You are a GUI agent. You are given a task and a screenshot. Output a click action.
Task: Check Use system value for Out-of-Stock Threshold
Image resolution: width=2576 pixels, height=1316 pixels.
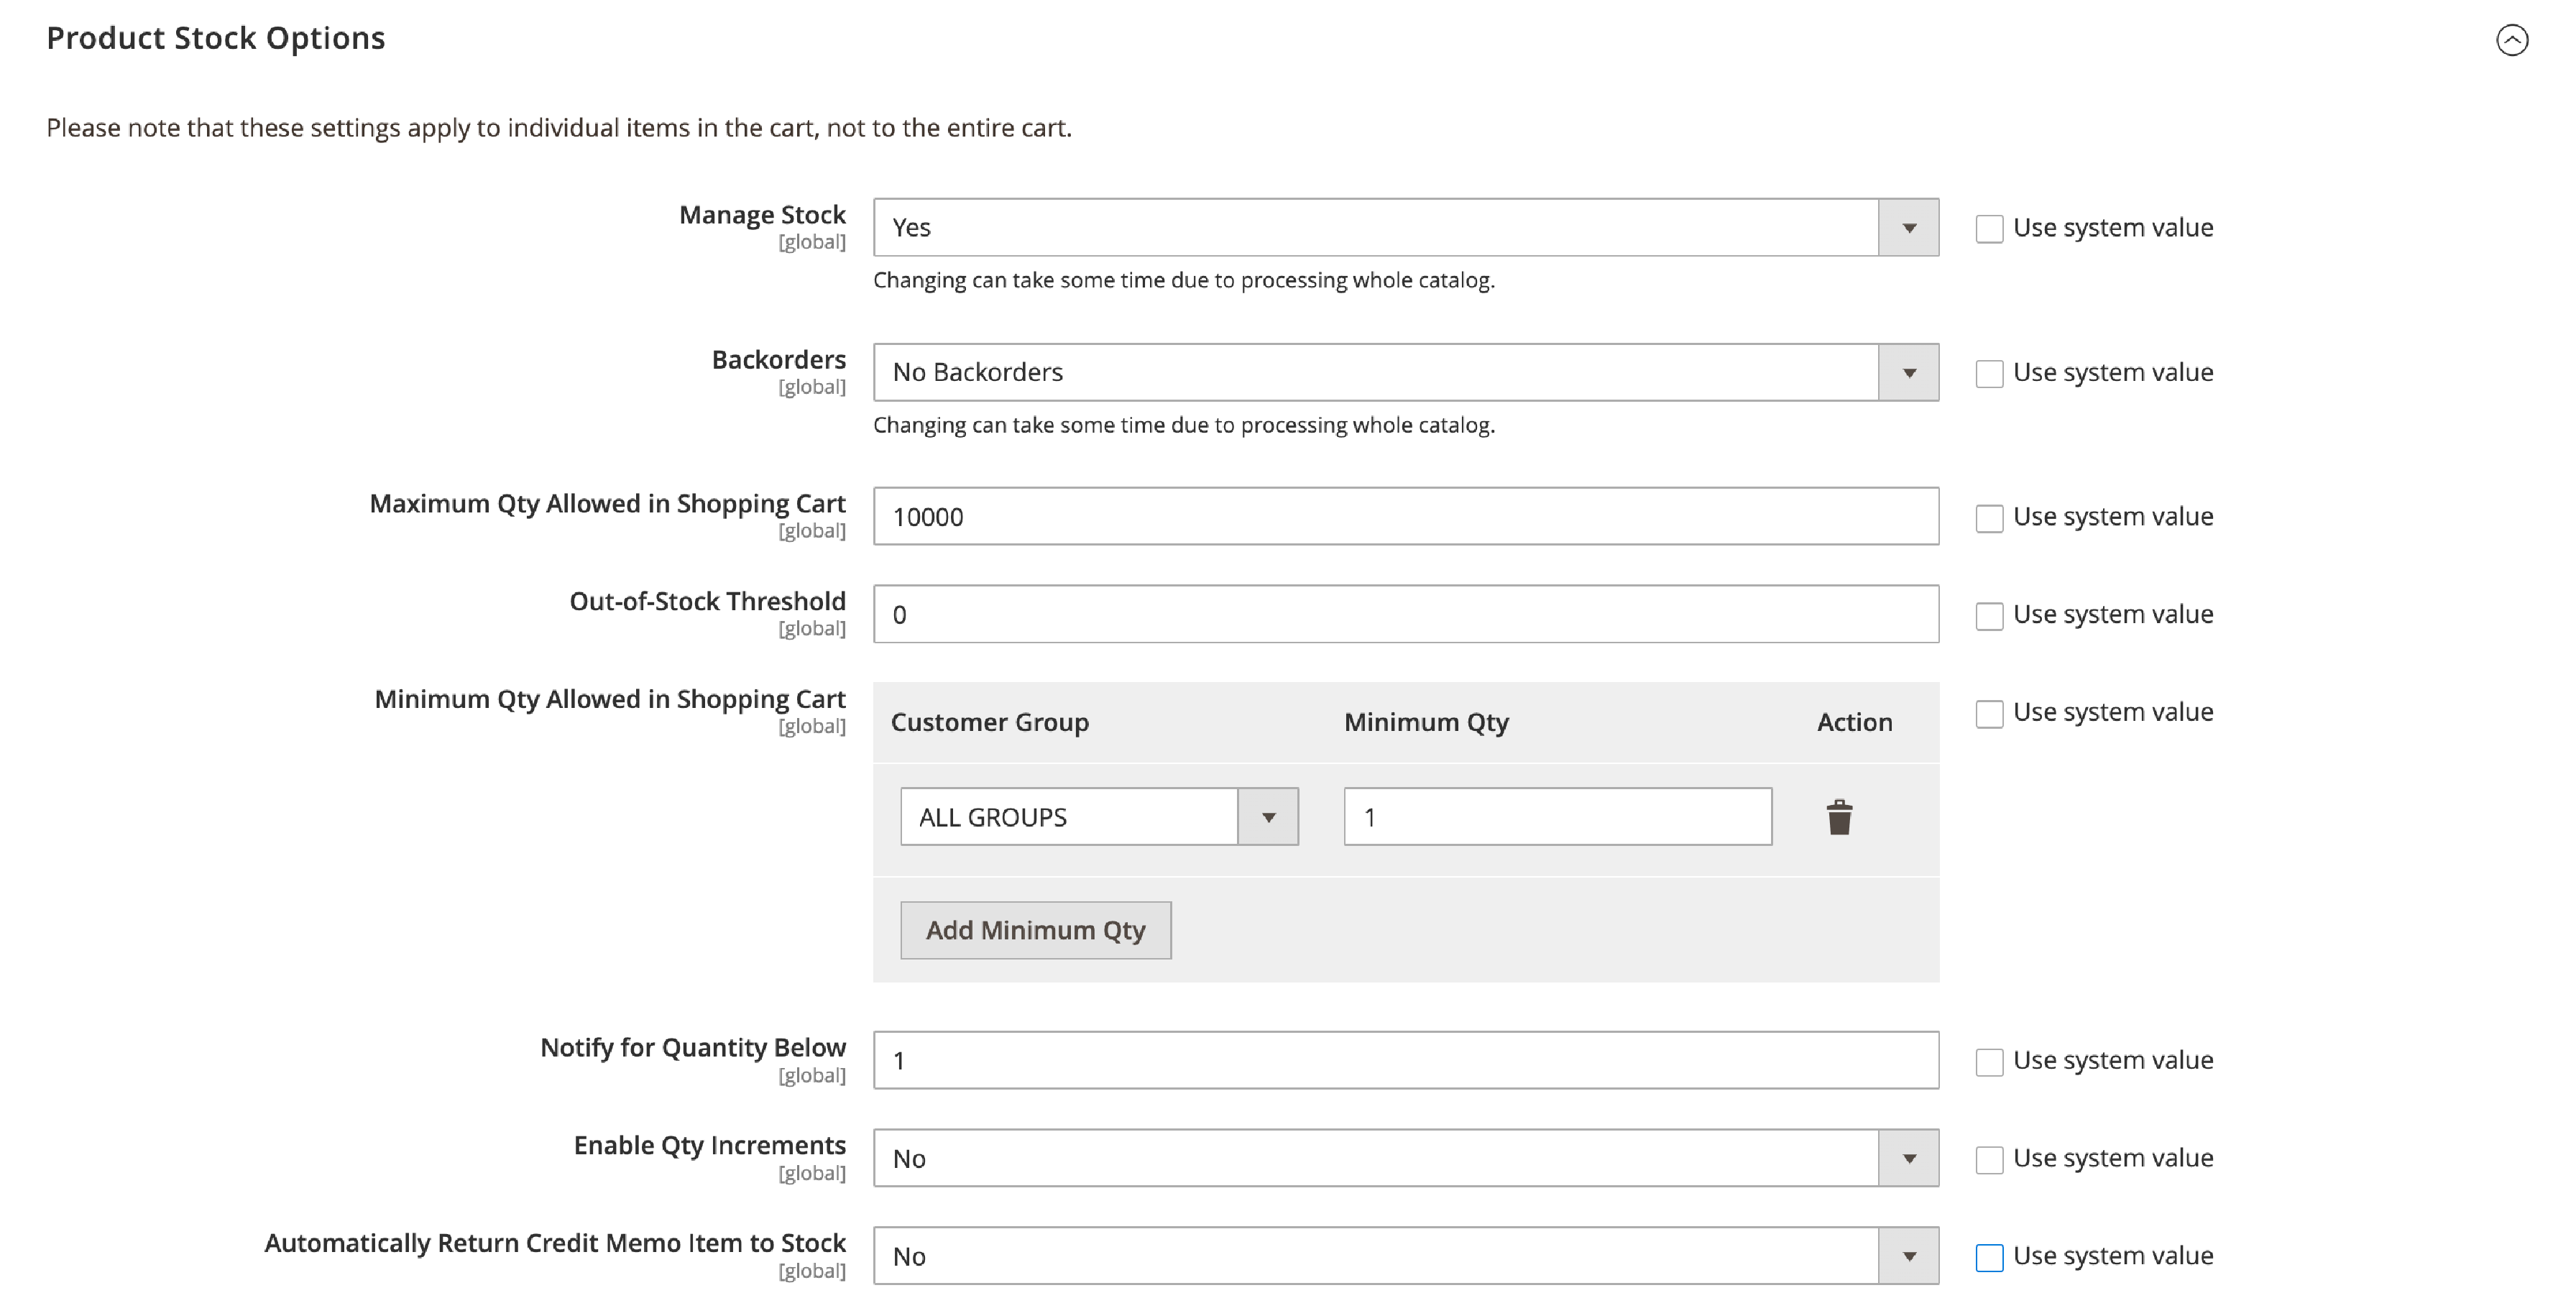click(x=1989, y=616)
